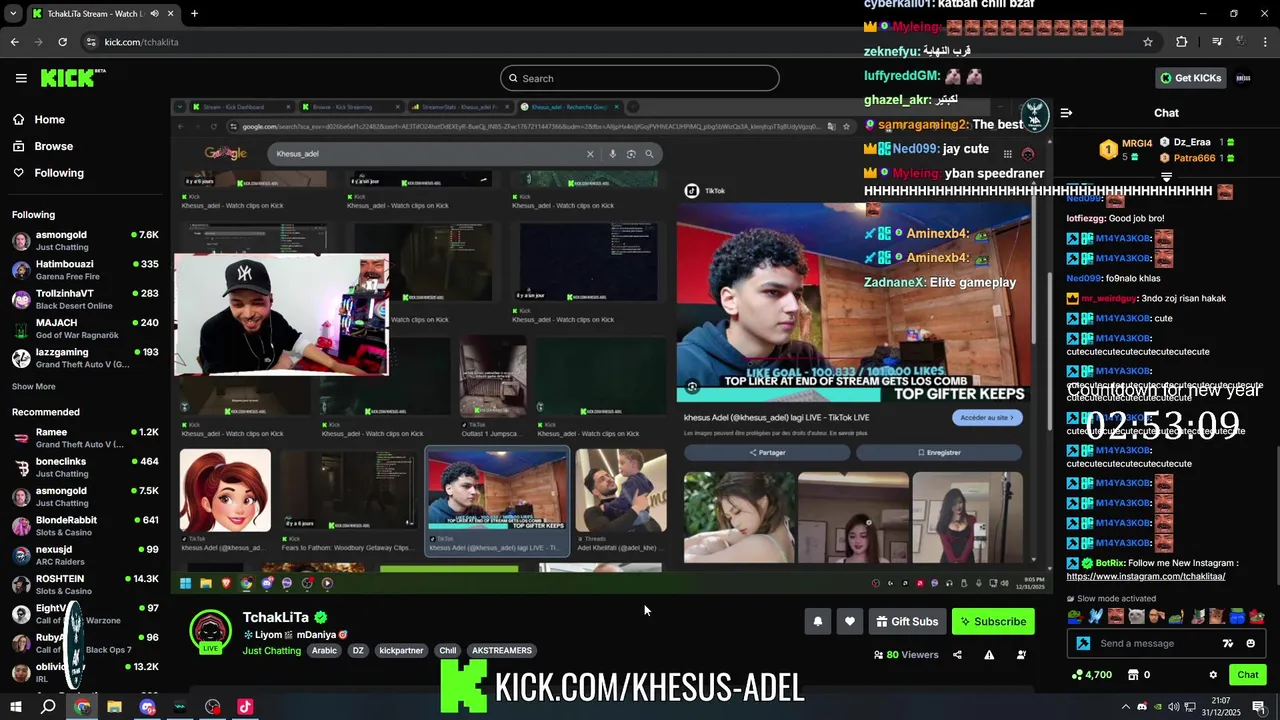Click Show more under Following
Screen dimensions: 1280x720
pyautogui.click(x=34, y=386)
